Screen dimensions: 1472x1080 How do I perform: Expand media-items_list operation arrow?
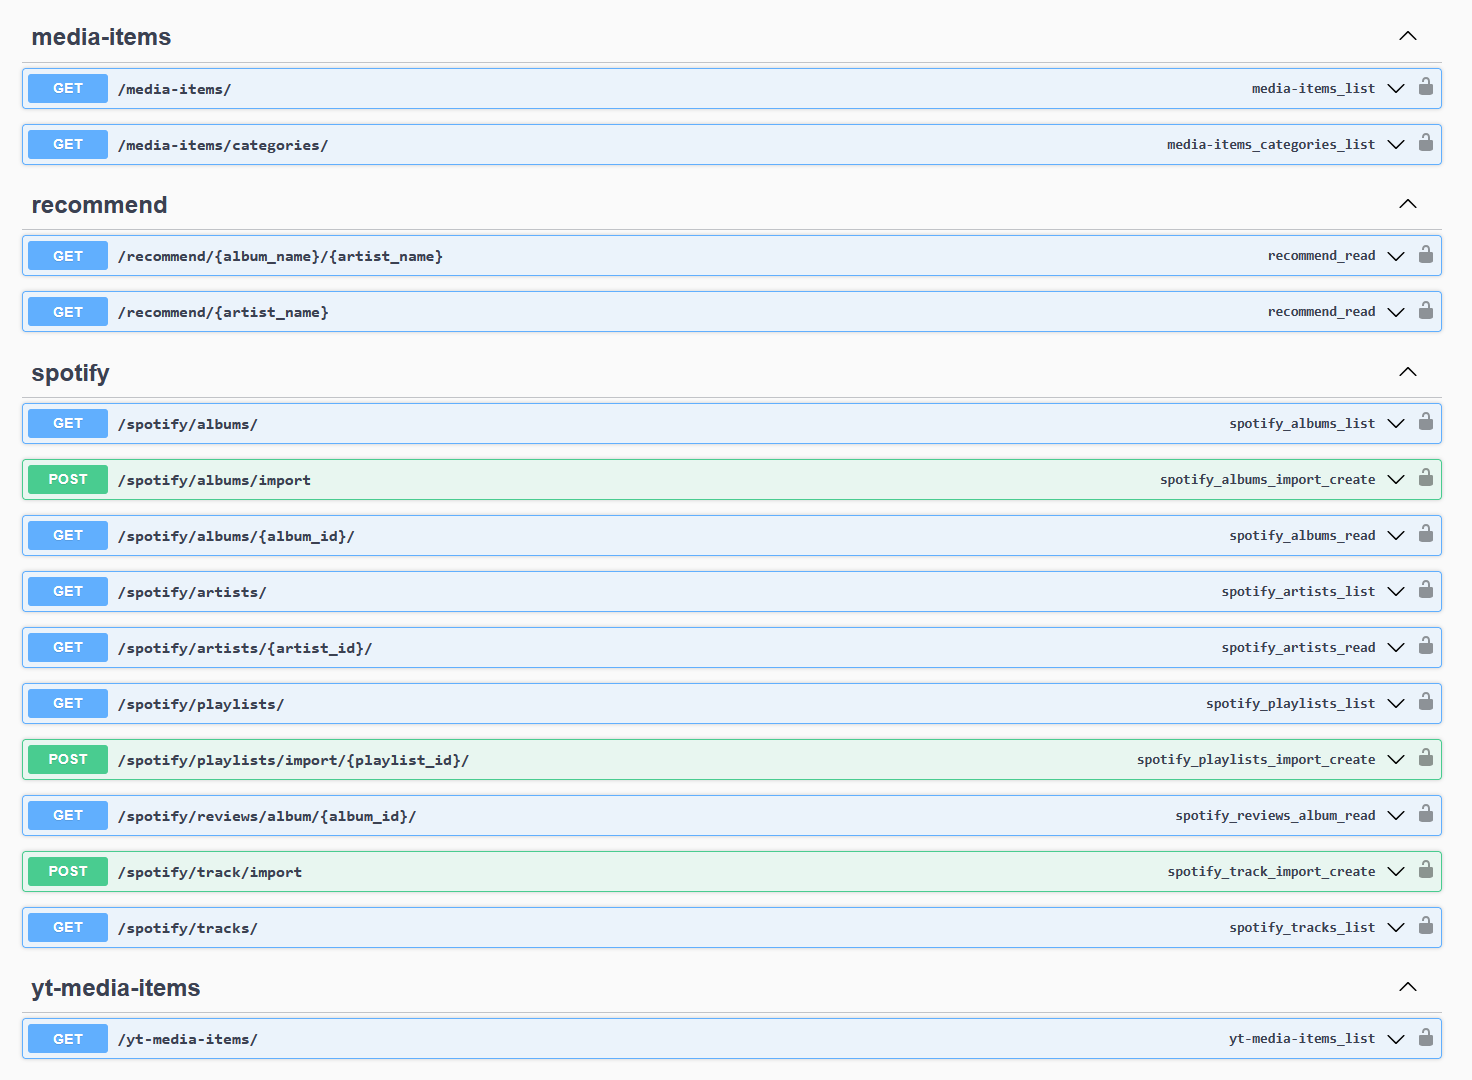(x=1396, y=88)
